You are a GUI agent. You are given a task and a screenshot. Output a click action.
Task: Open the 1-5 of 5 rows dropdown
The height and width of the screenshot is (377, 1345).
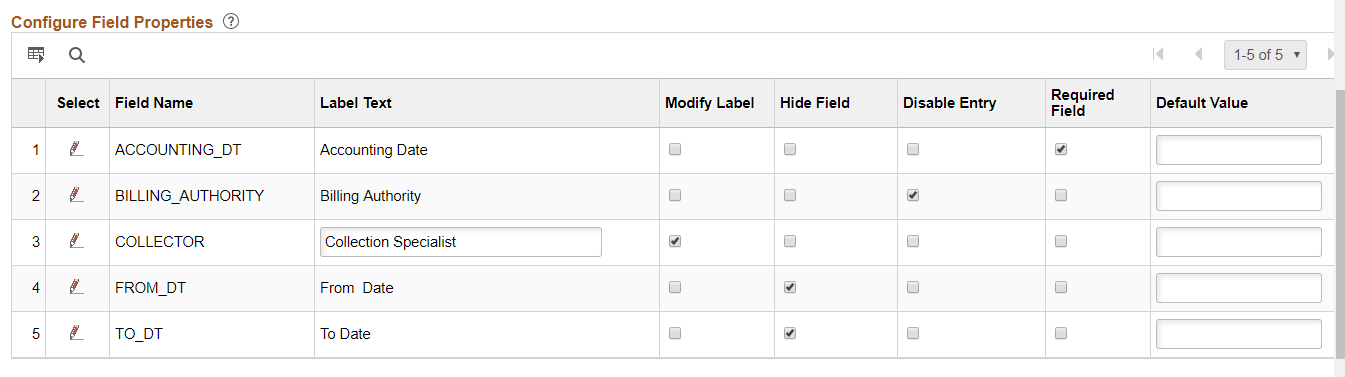coord(1266,55)
